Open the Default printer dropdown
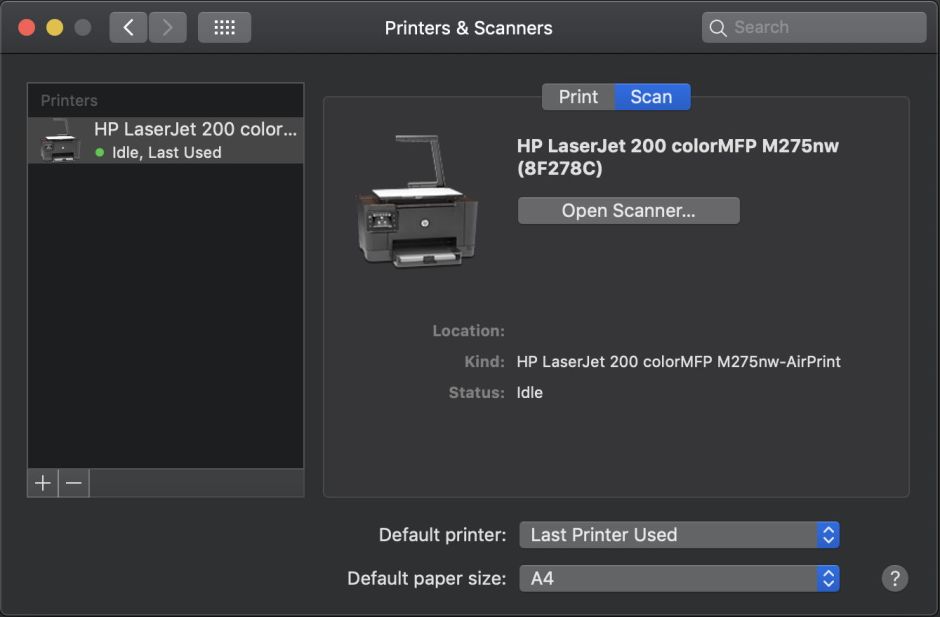The width and height of the screenshot is (940, 617). pyautogui.click(x=679, y=535)
